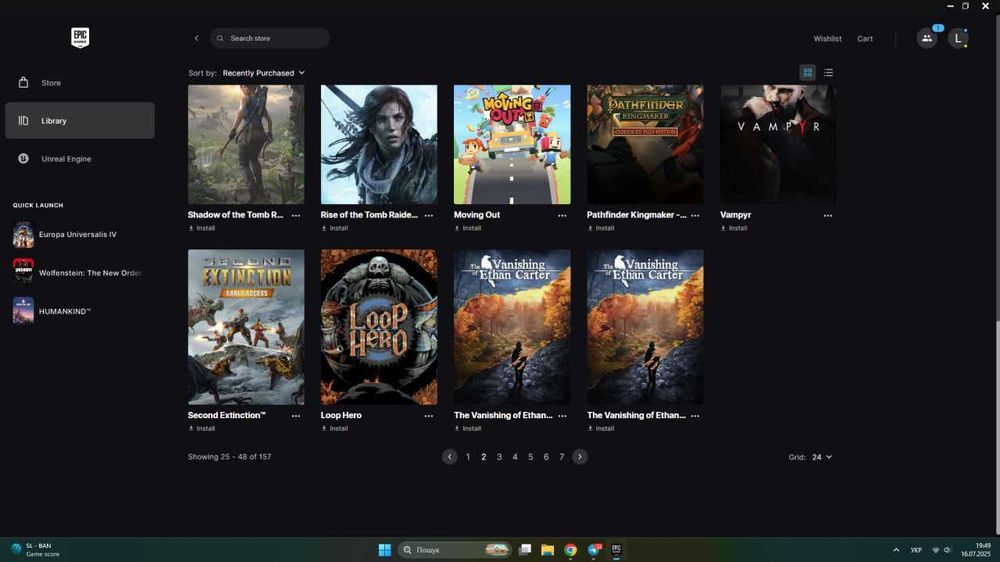Go to page 3
Screen dimensions: 1000x562
coord(499,457)
